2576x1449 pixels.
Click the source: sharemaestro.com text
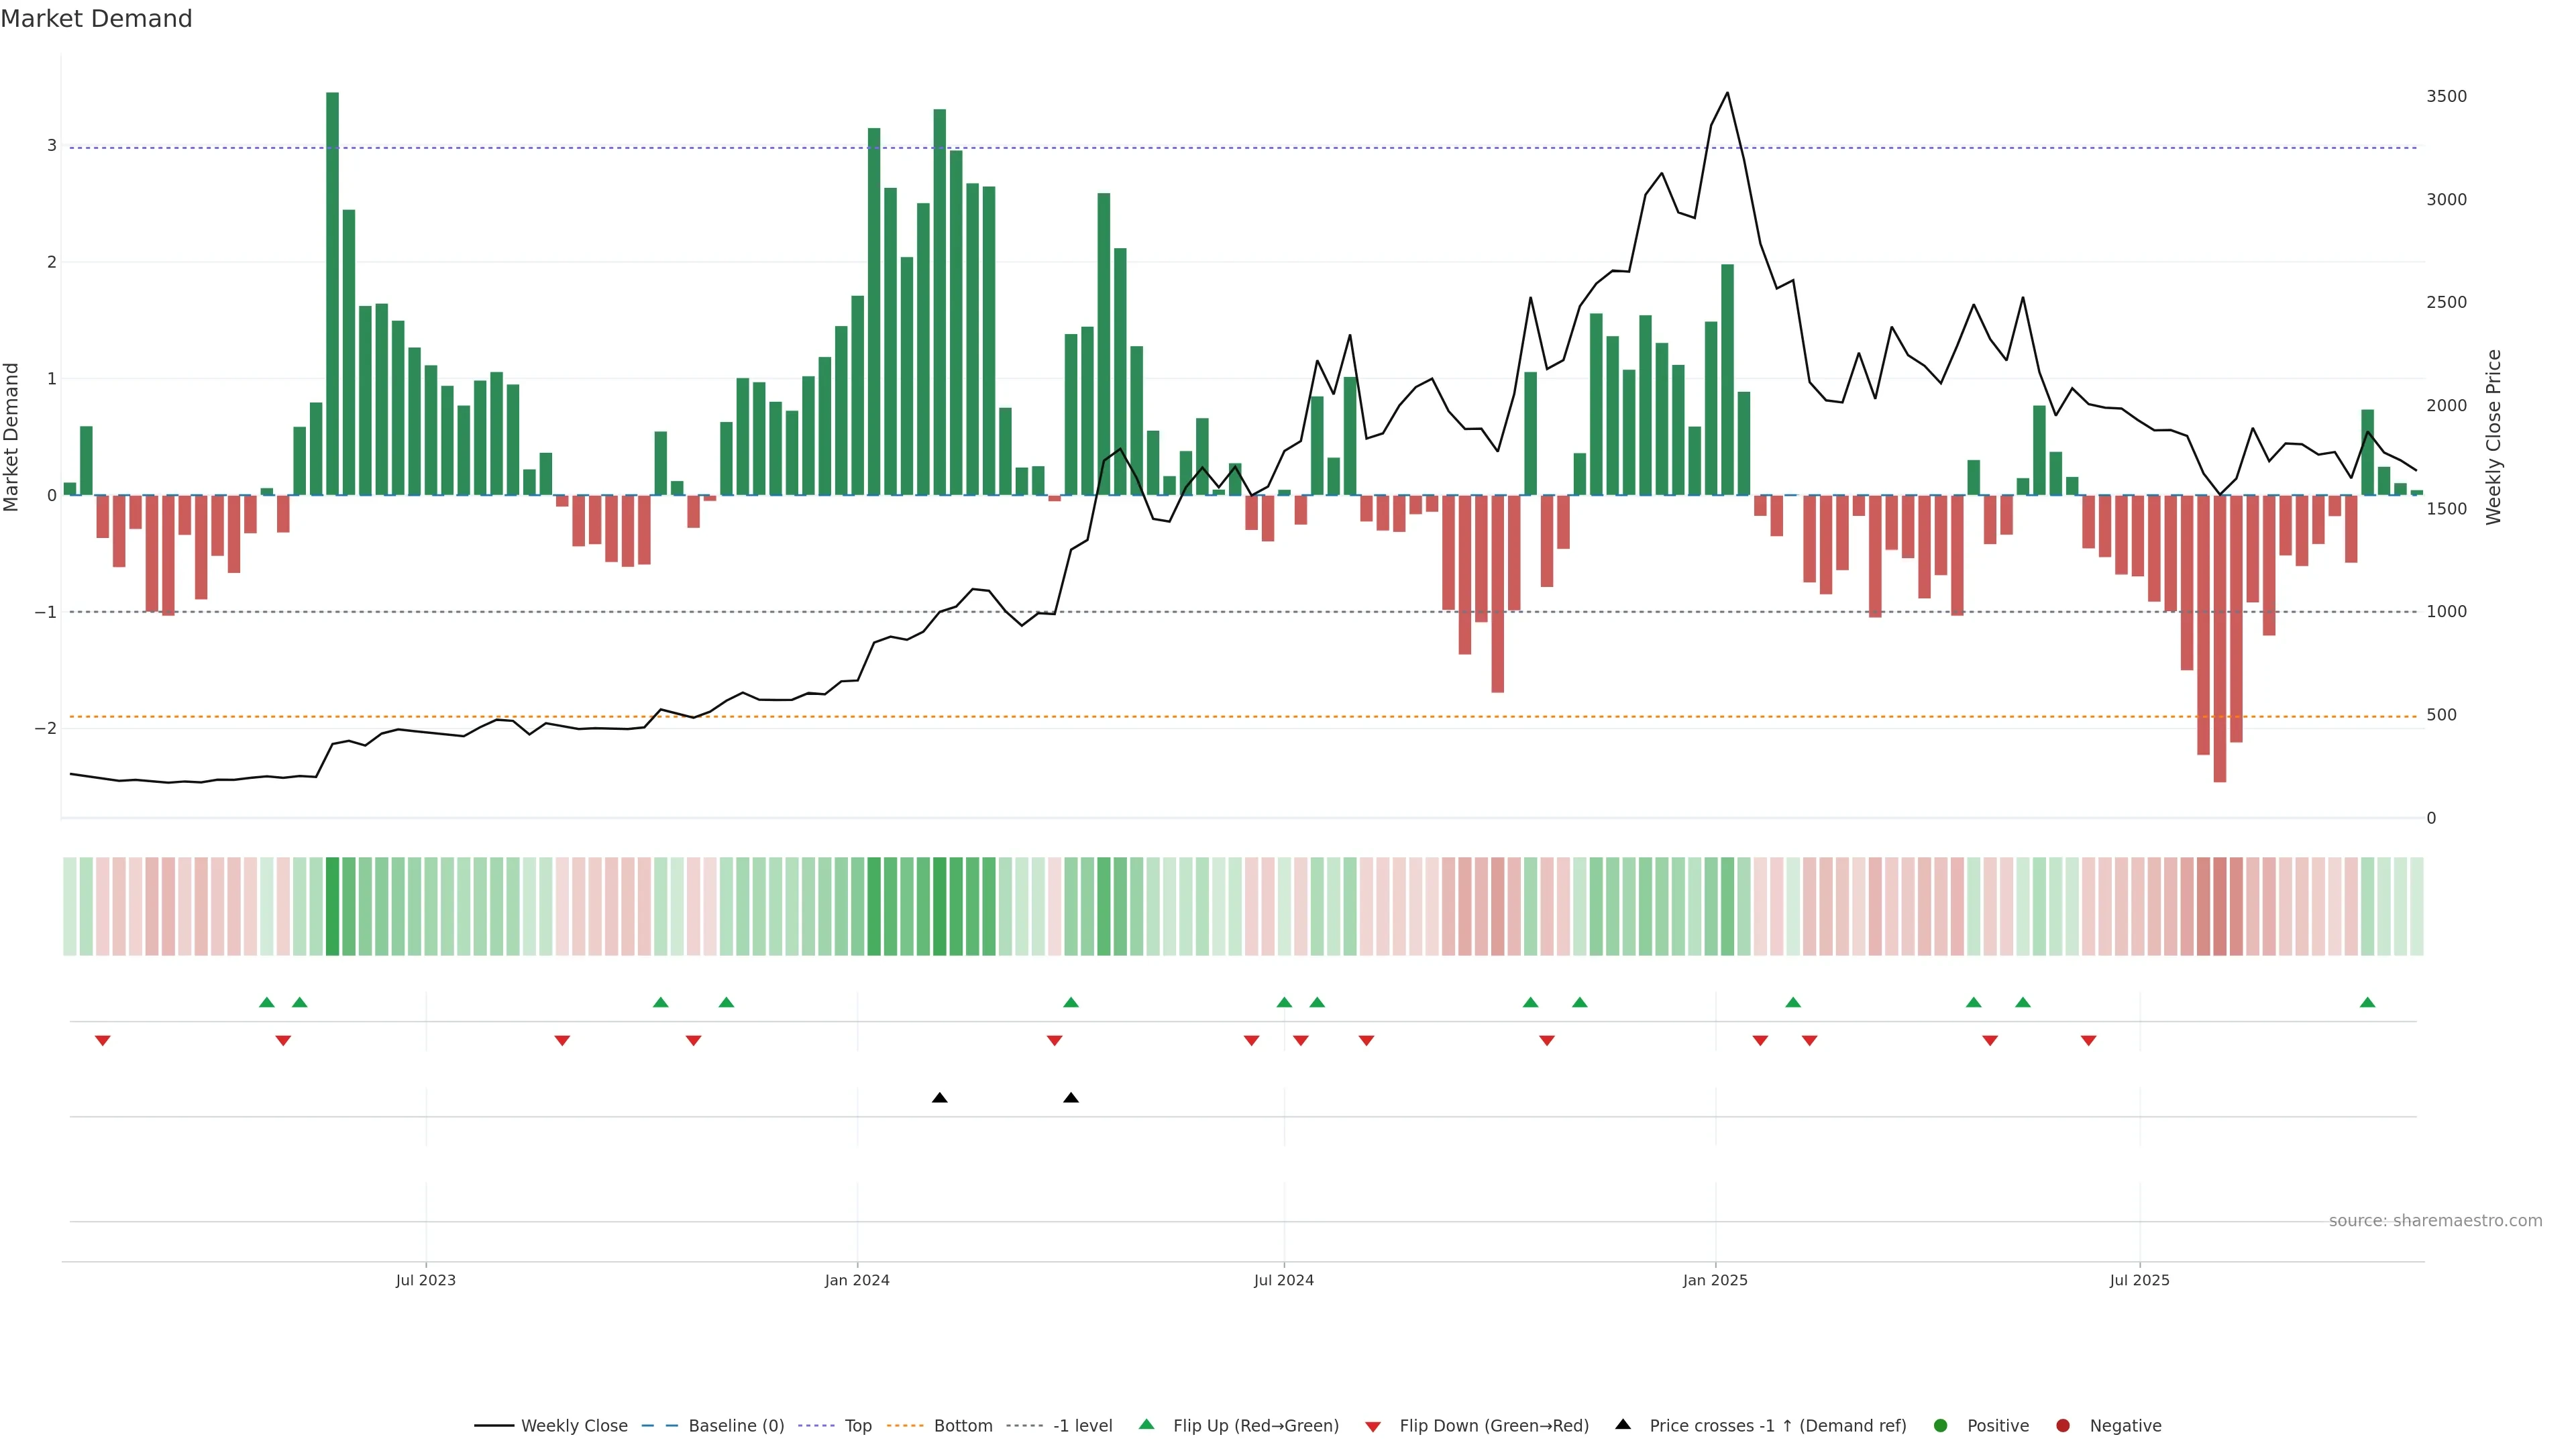point(2435,1221)
